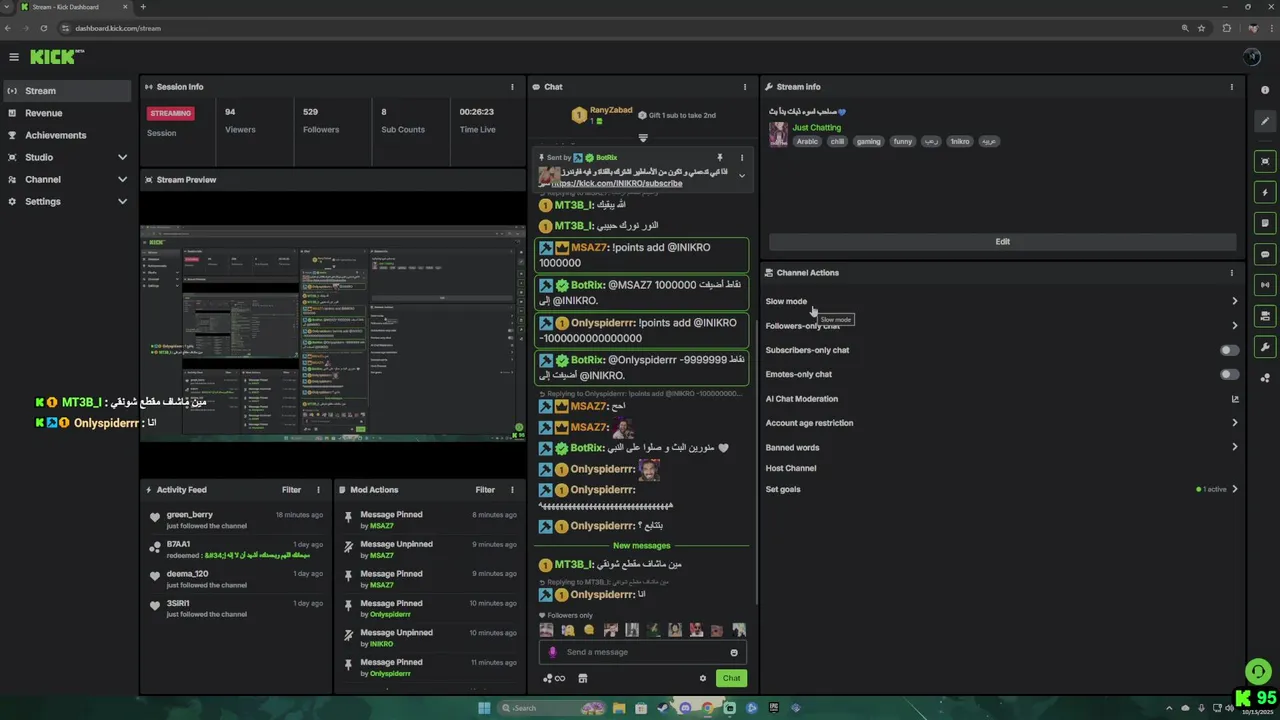Image resolution: width=1280 pixels, height=720 pixels.
Task: Click the profile avatar at top right
Action: click(x=1252, y=57)
